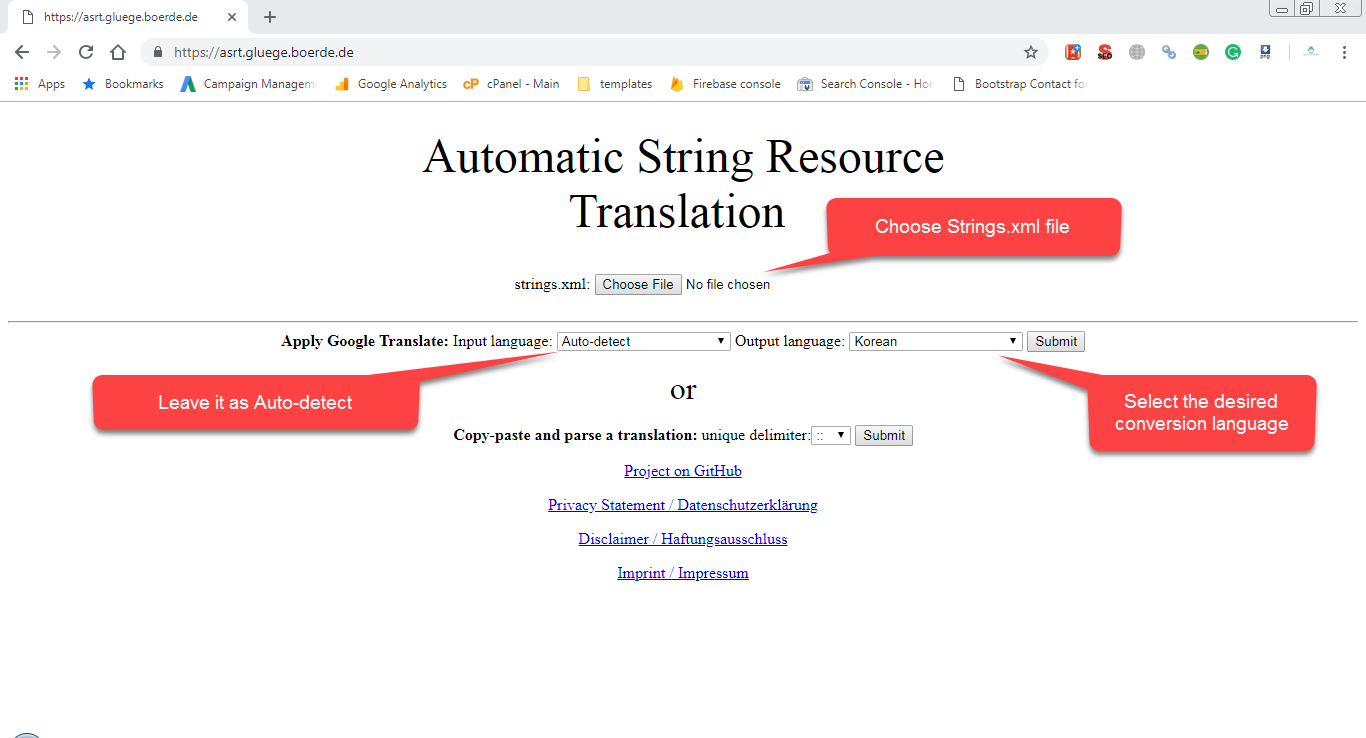Bookmark this page with the star icon

coord(1031,52)
